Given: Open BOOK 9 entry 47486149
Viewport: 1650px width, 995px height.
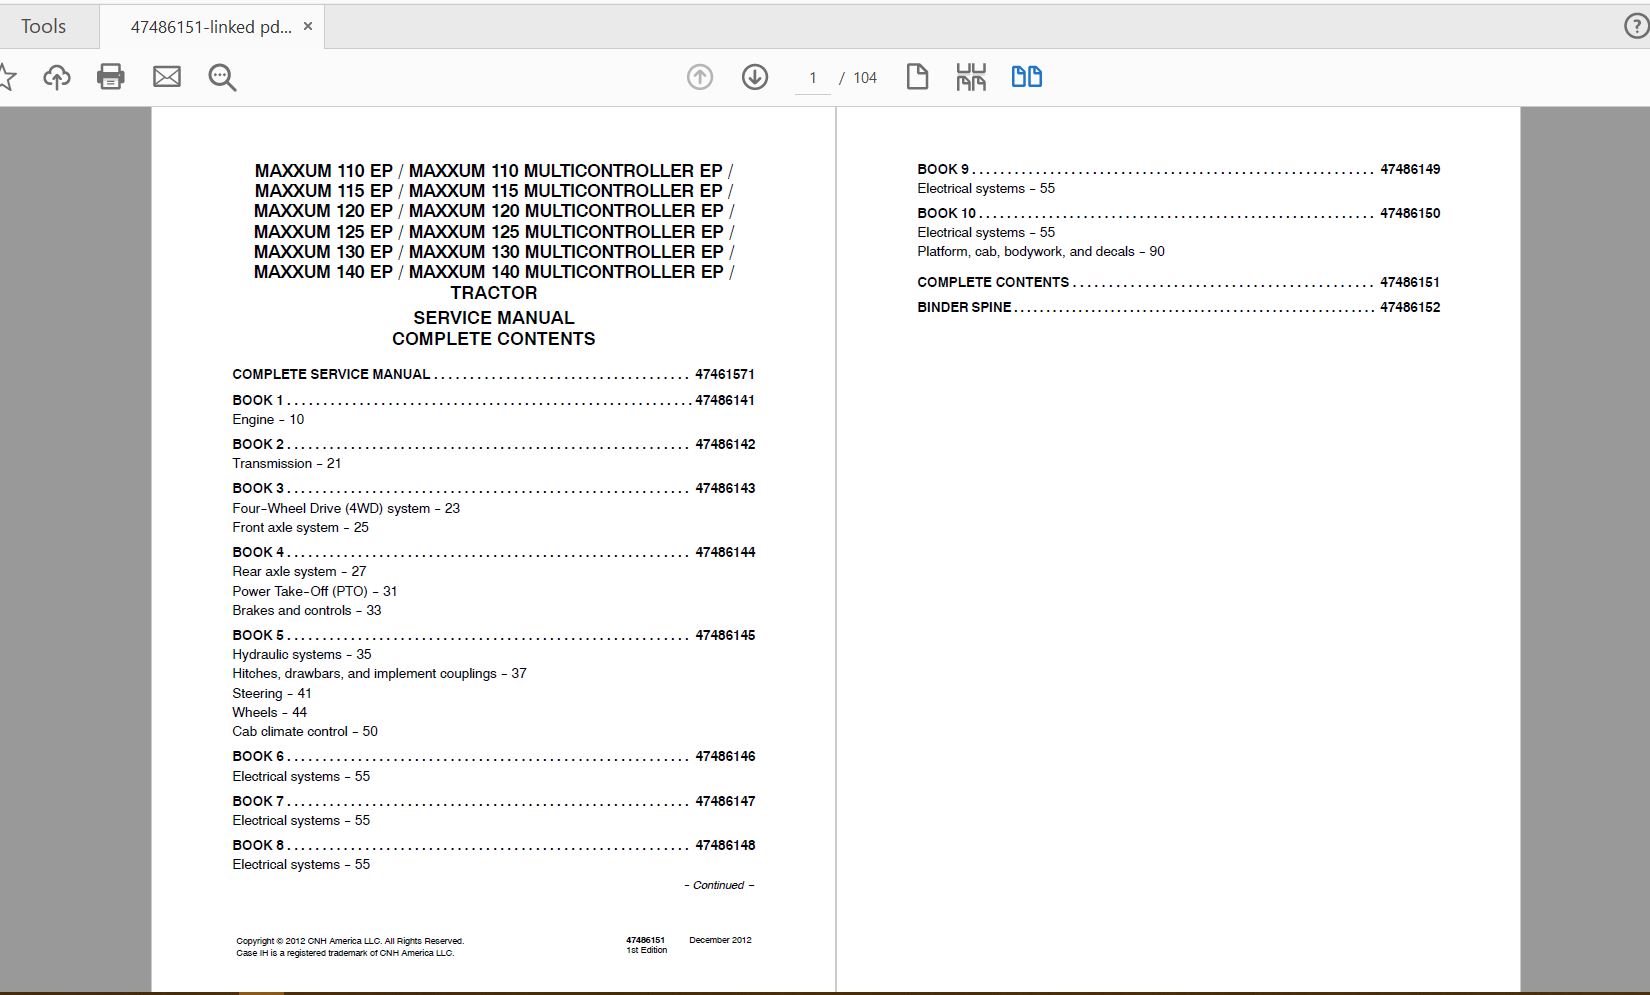Looking at the screenshot, I should 1179,169.
